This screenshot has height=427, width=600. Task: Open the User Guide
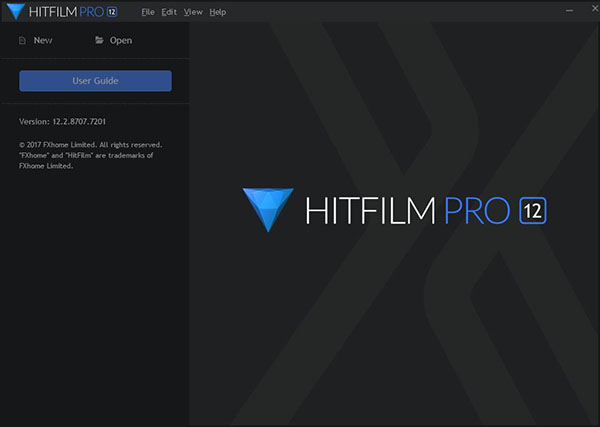(95, 81)
